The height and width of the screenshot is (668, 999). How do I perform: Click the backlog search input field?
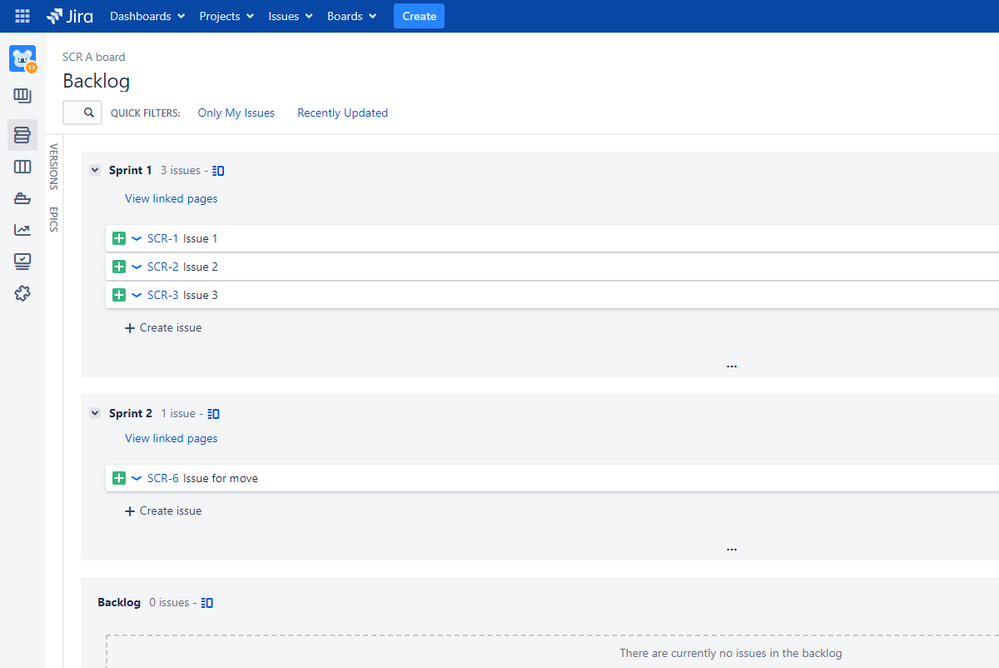click(82, 113)
